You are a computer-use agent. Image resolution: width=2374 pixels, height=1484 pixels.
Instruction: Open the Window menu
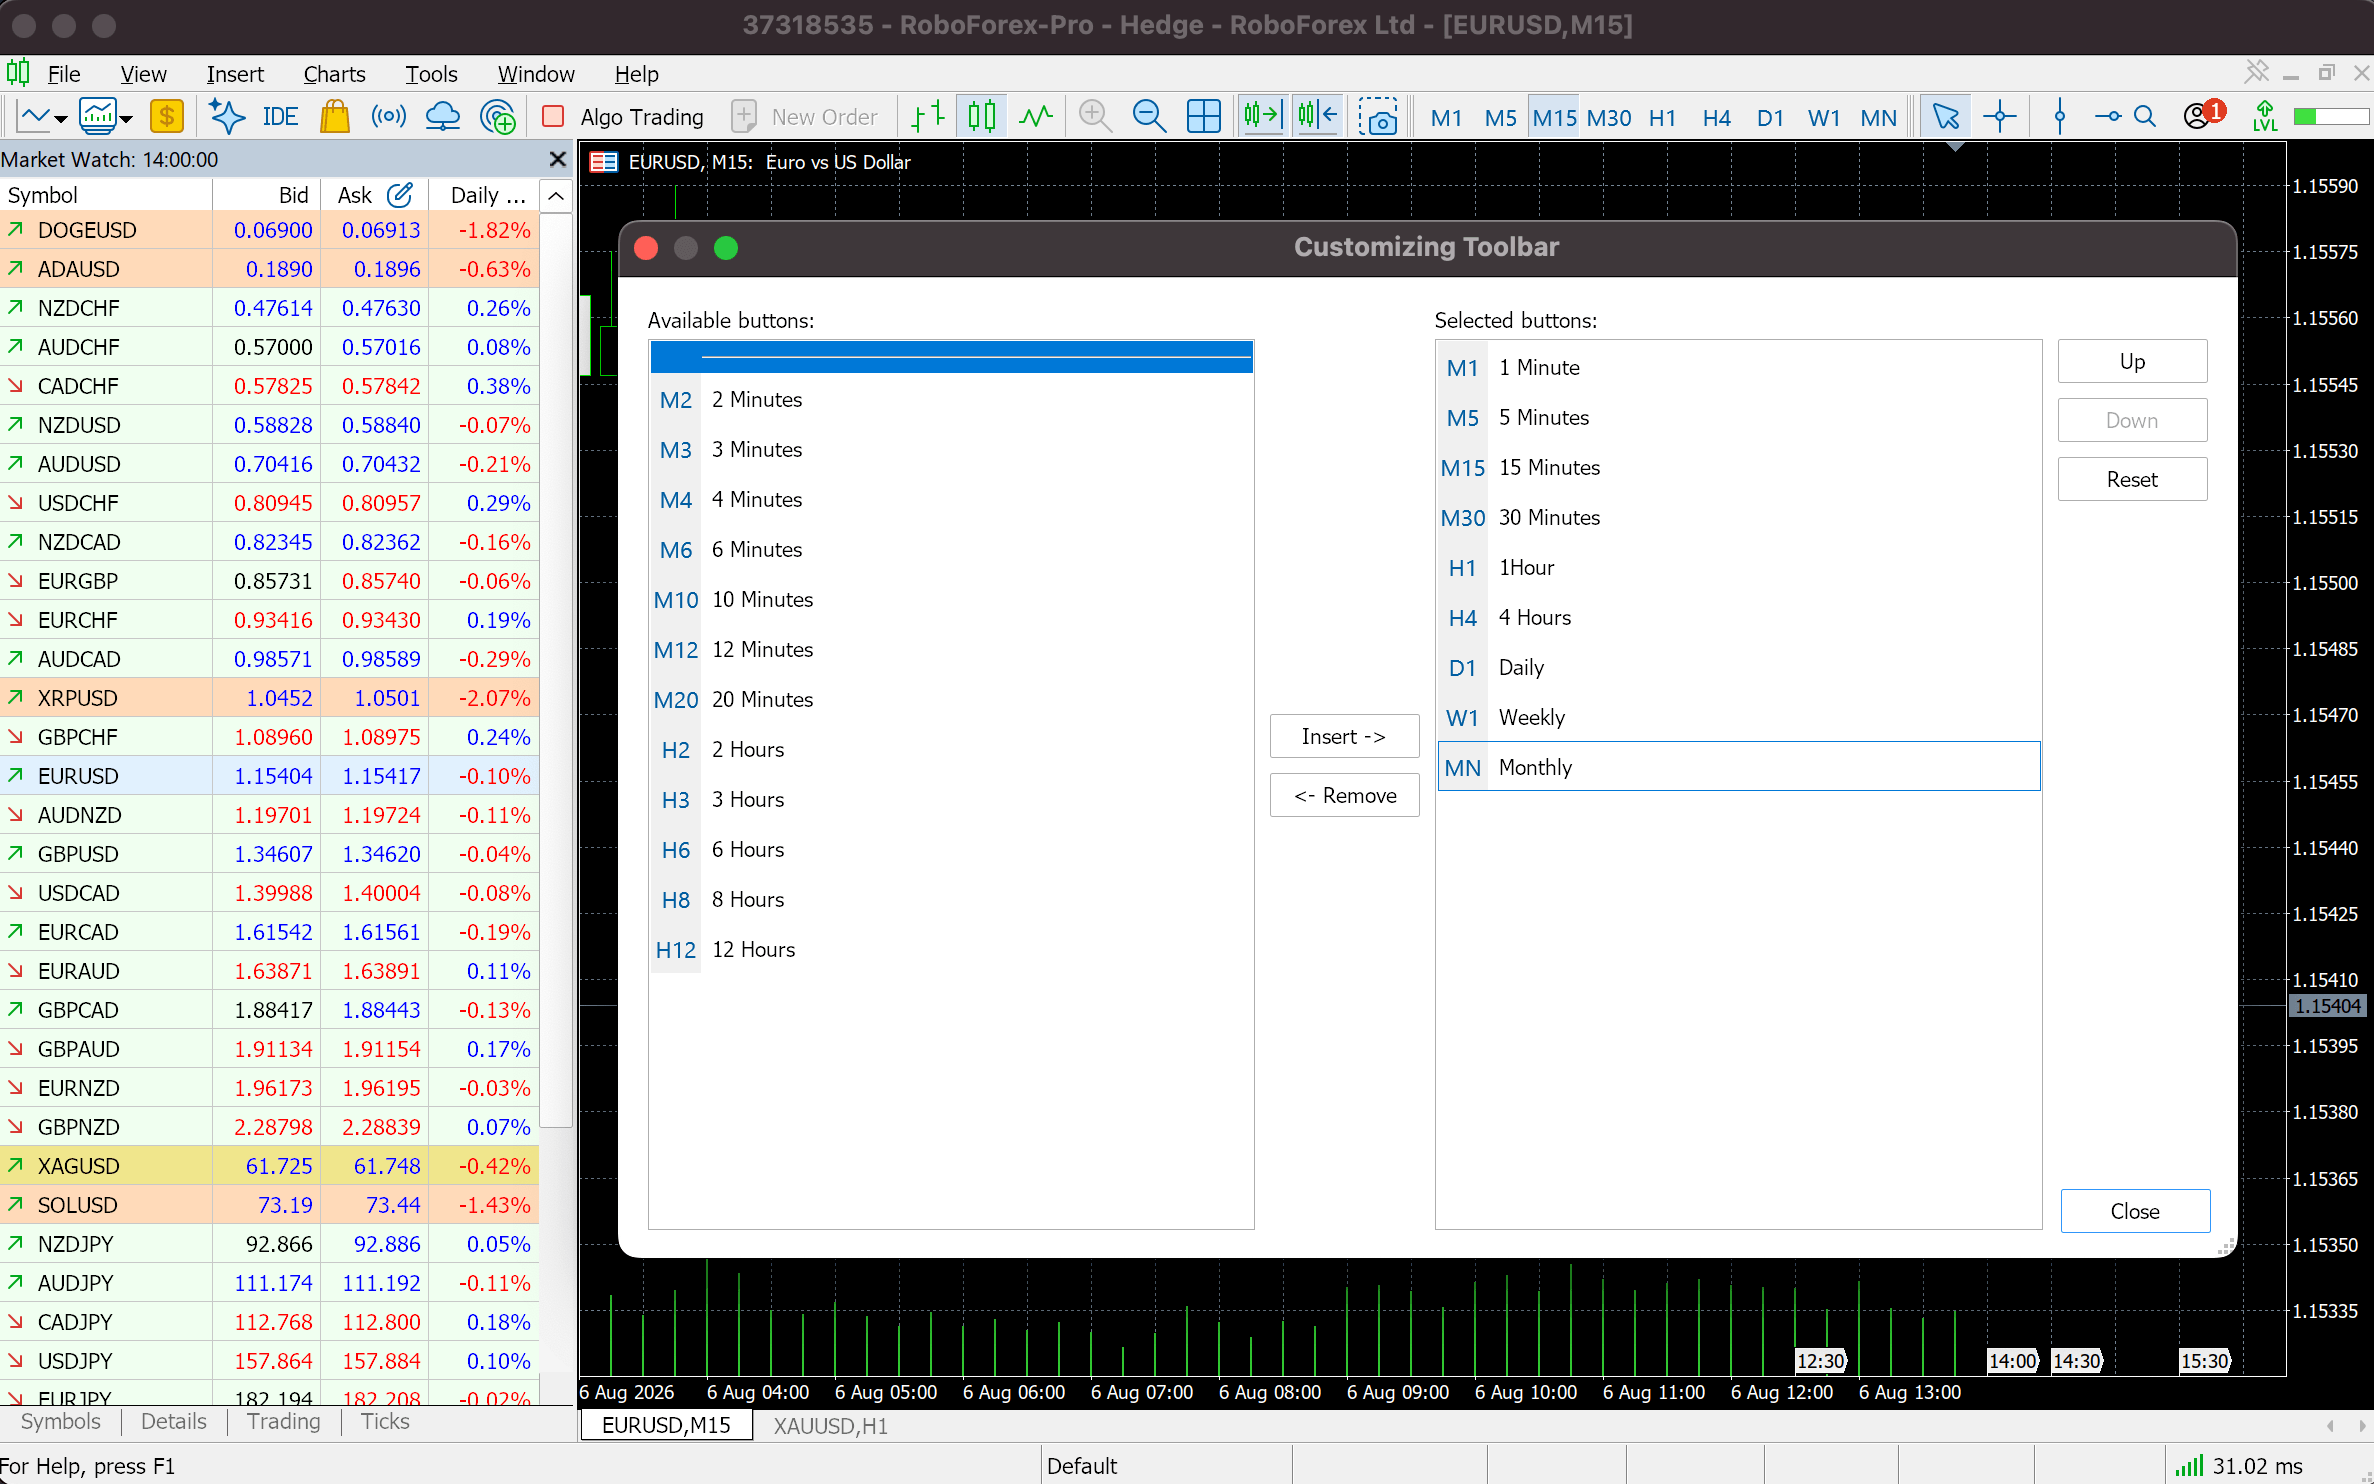tap(536, 74)
